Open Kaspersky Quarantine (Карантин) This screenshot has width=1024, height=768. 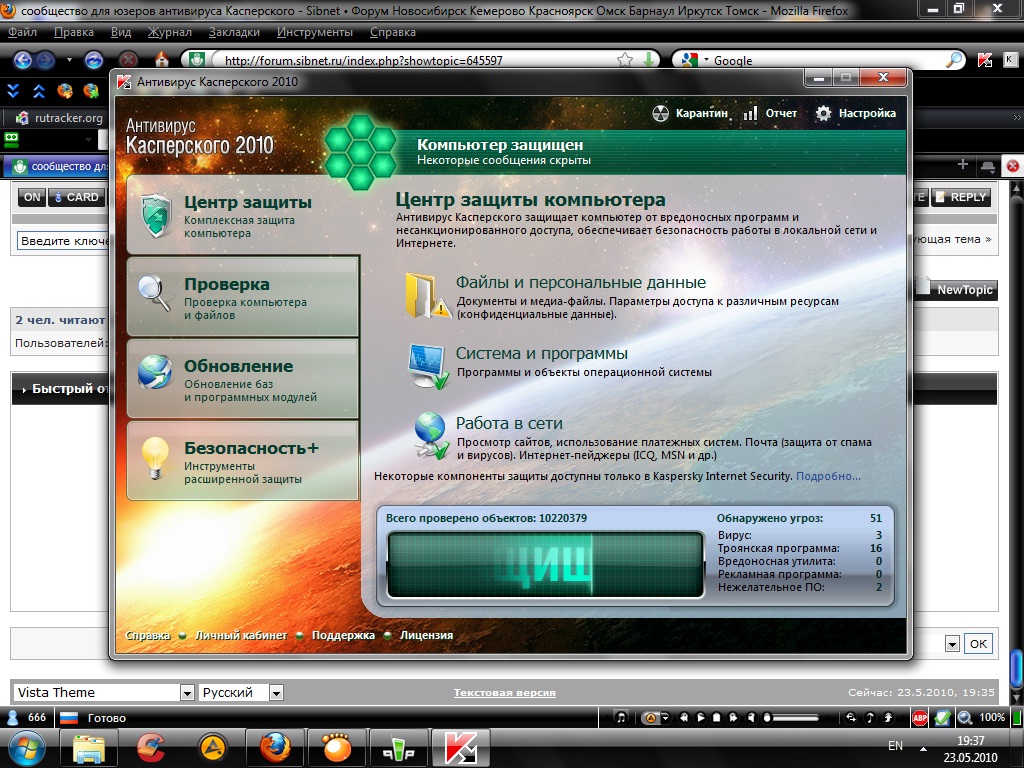[x=690, y=113]
